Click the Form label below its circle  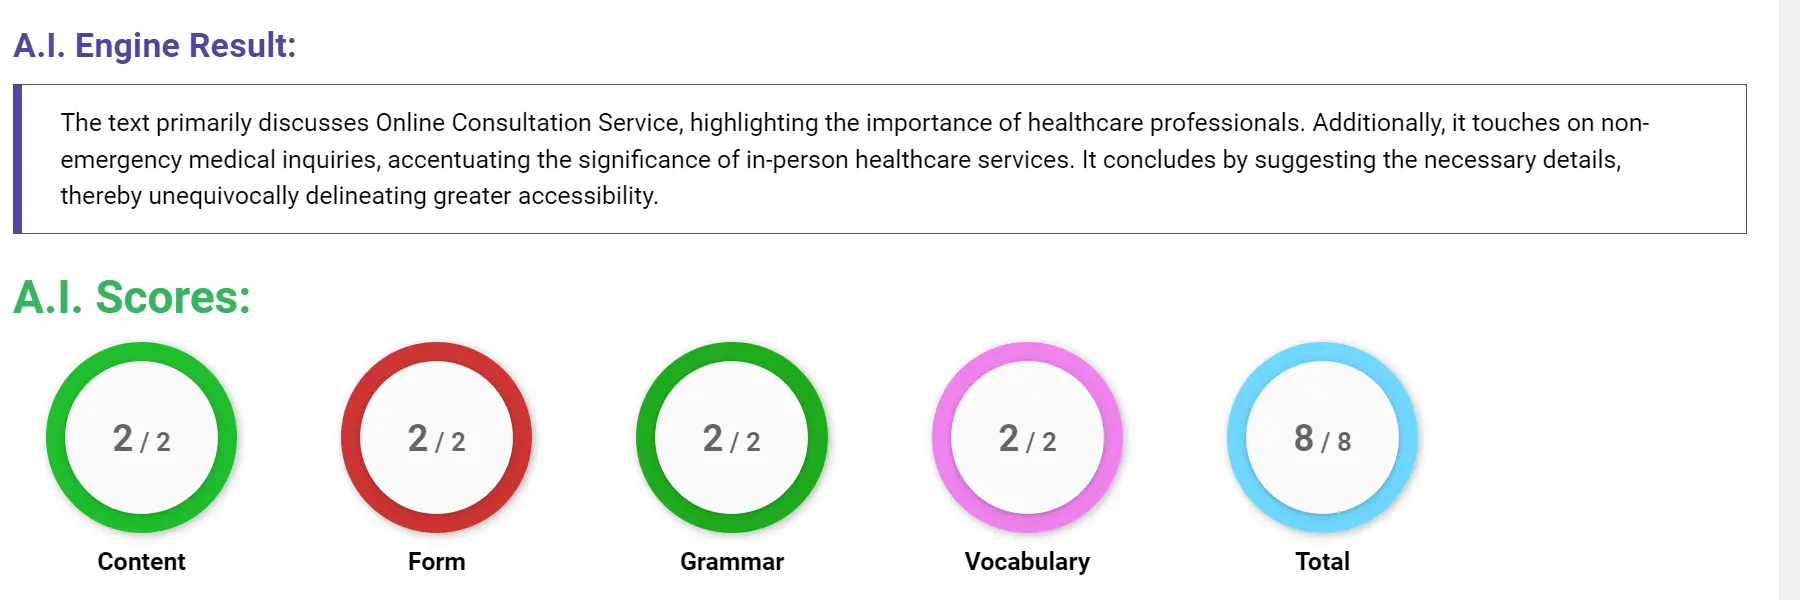coord(437,562)
